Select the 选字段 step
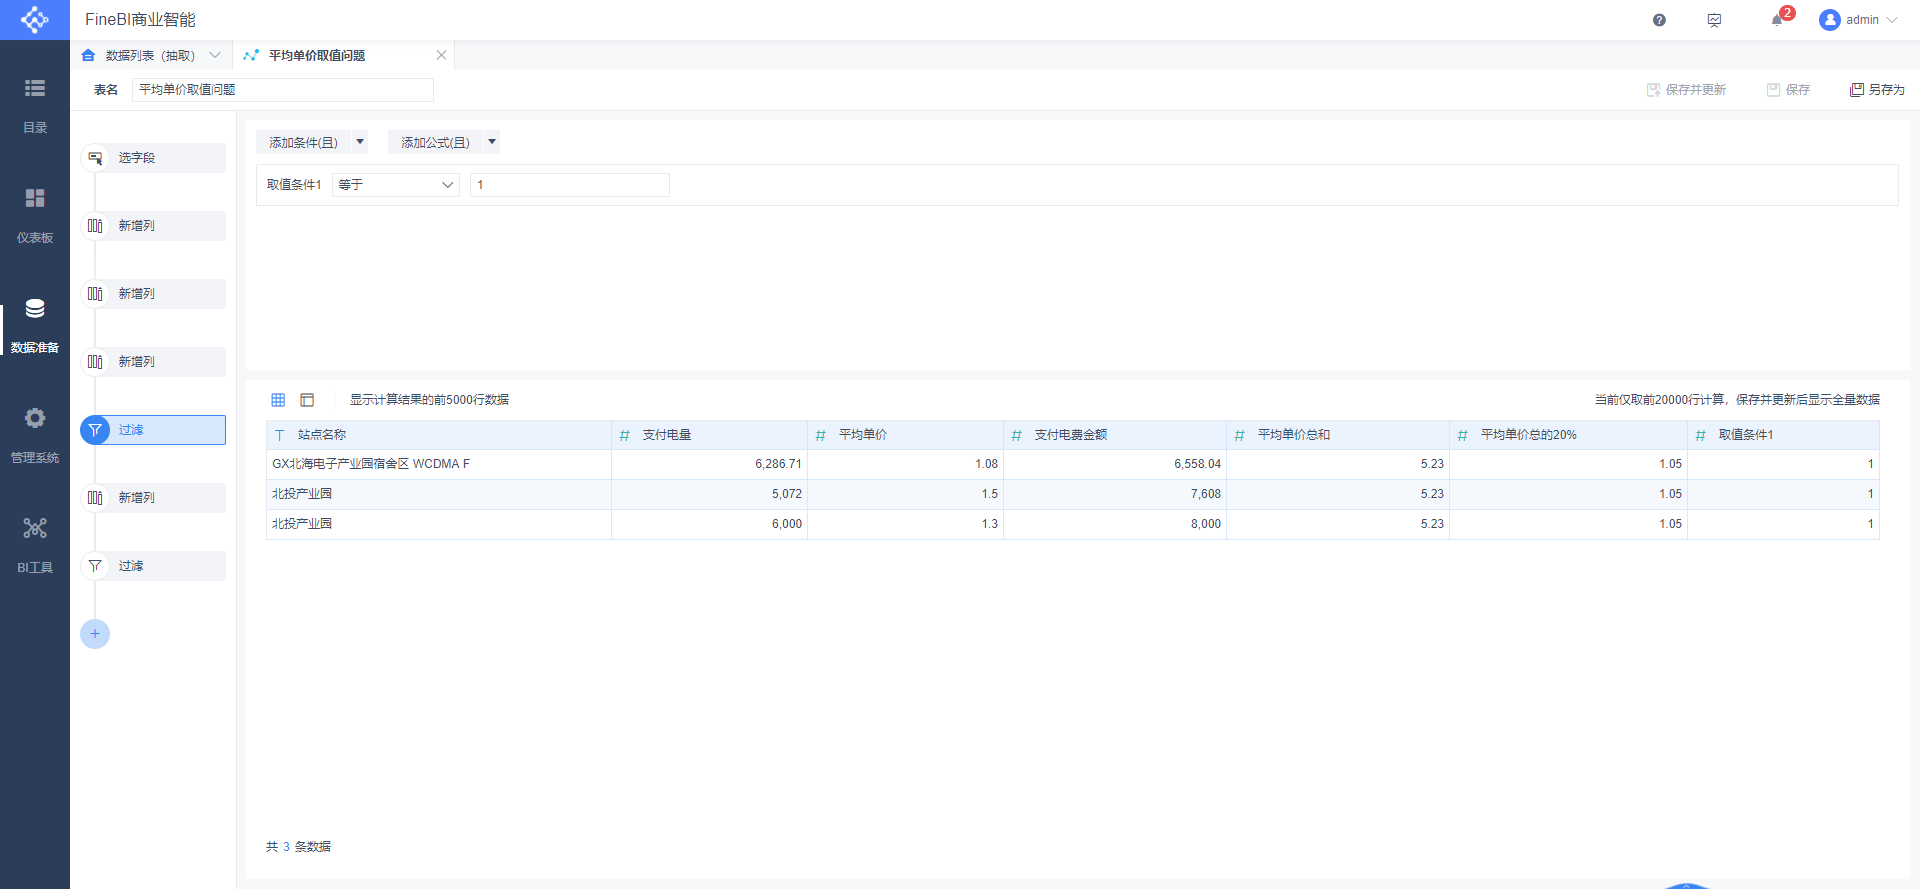The width and height of the screenshot is (1920, 889). click(153, 158)
